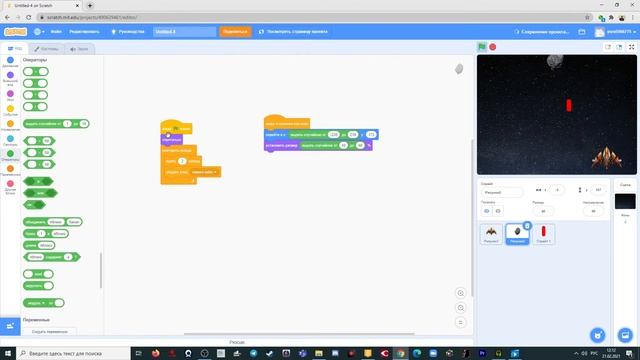Click the Windows taskbar search box
This screenshot has height=360, width=640.
(73, 353)
